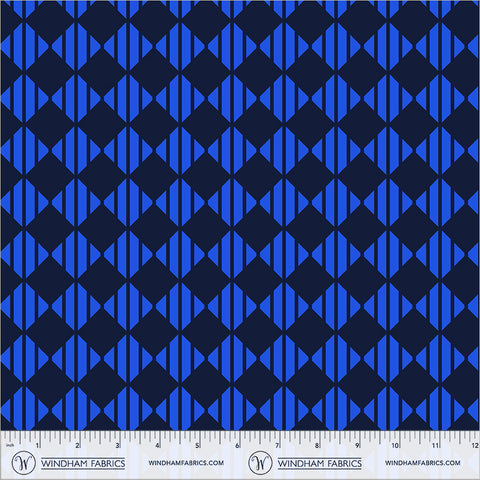The width and height of the screenshot is (480, 480).
Task: Click ruler number 11
Action: pyautogui.click(x=435, y=446)
